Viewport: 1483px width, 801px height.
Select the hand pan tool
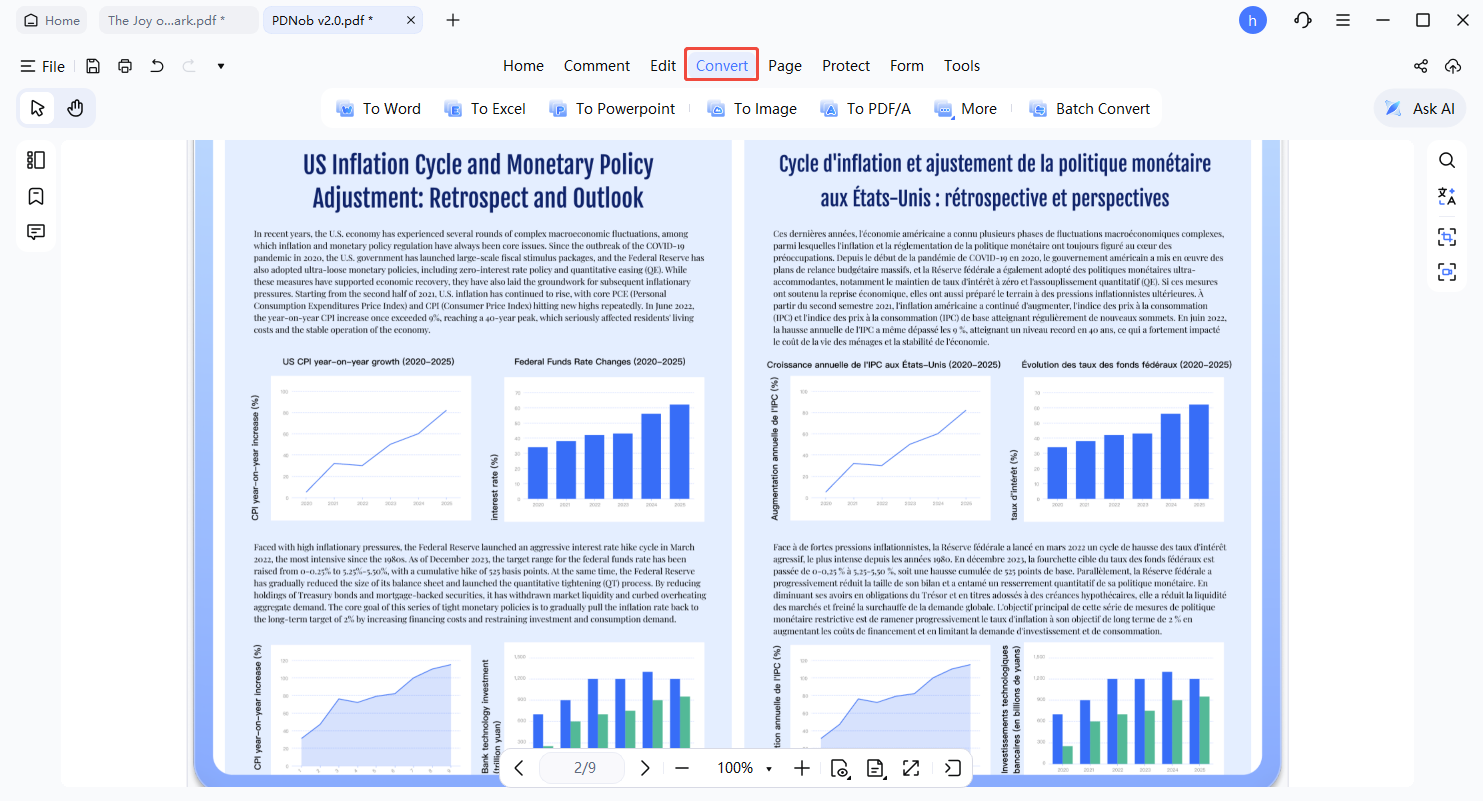(x=75, y=108)
